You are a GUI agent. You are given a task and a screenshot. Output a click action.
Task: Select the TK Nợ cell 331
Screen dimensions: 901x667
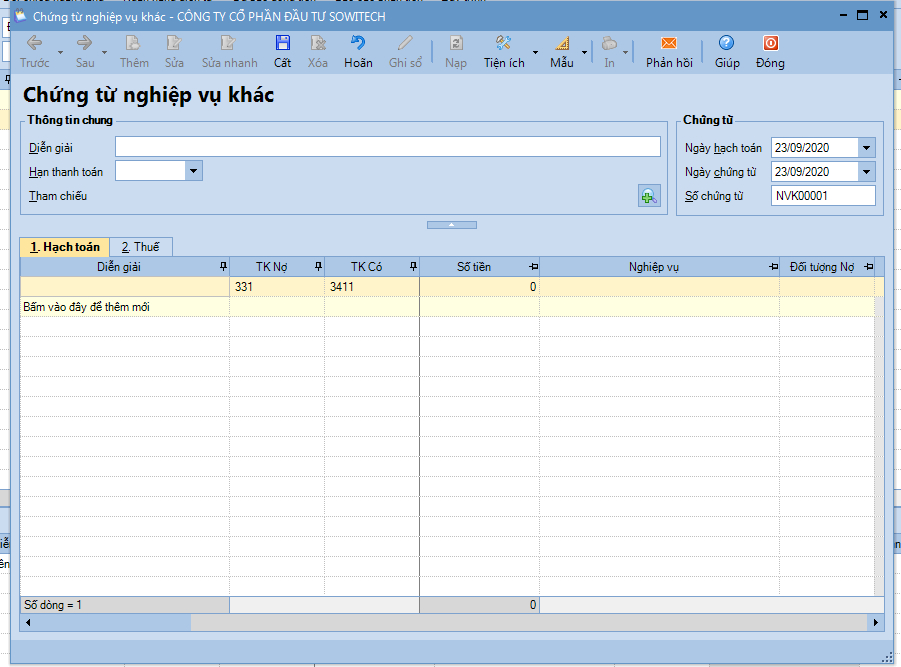277,287
